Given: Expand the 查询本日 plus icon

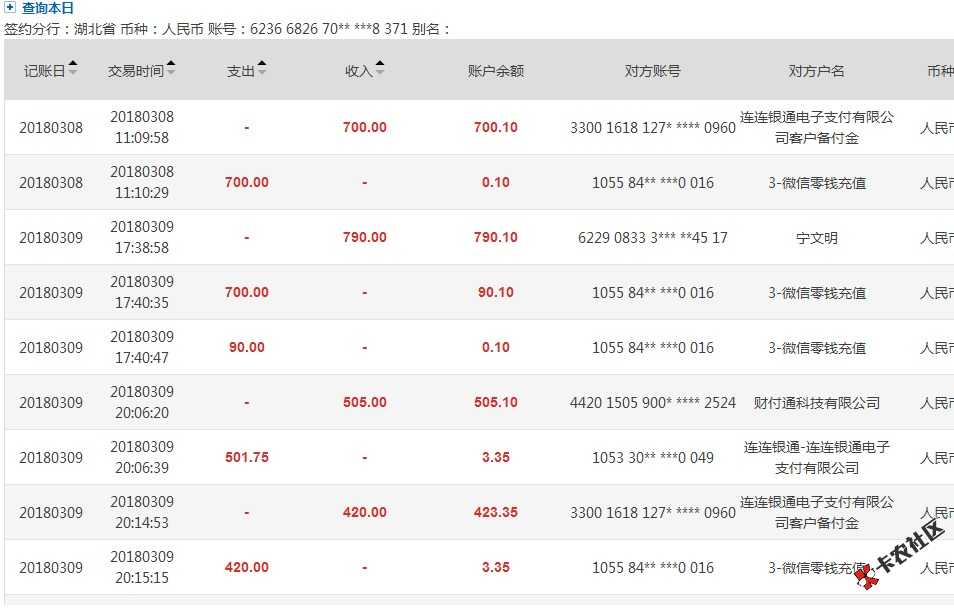Looking at the screenshot, I should coord(10,8).
